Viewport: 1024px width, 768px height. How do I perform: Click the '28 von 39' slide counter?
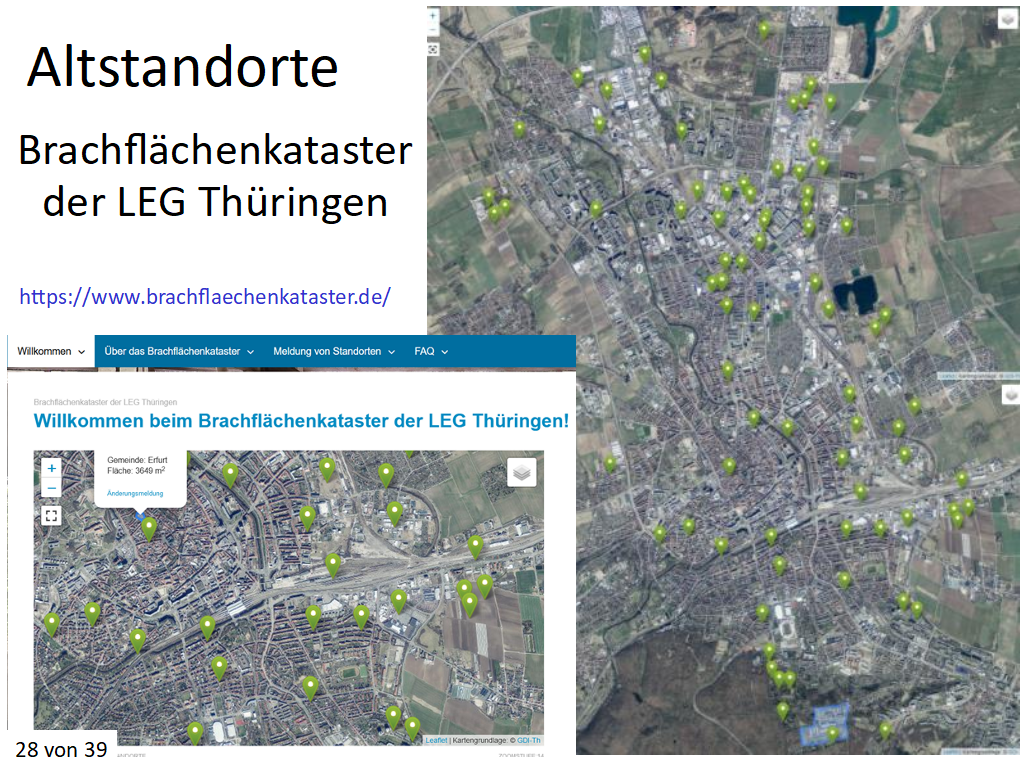pyautogui.click(x=61, y=749)
